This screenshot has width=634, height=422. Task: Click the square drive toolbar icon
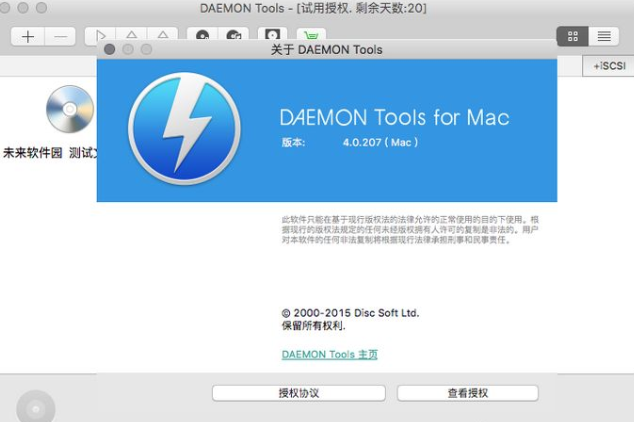pos(273,34)
